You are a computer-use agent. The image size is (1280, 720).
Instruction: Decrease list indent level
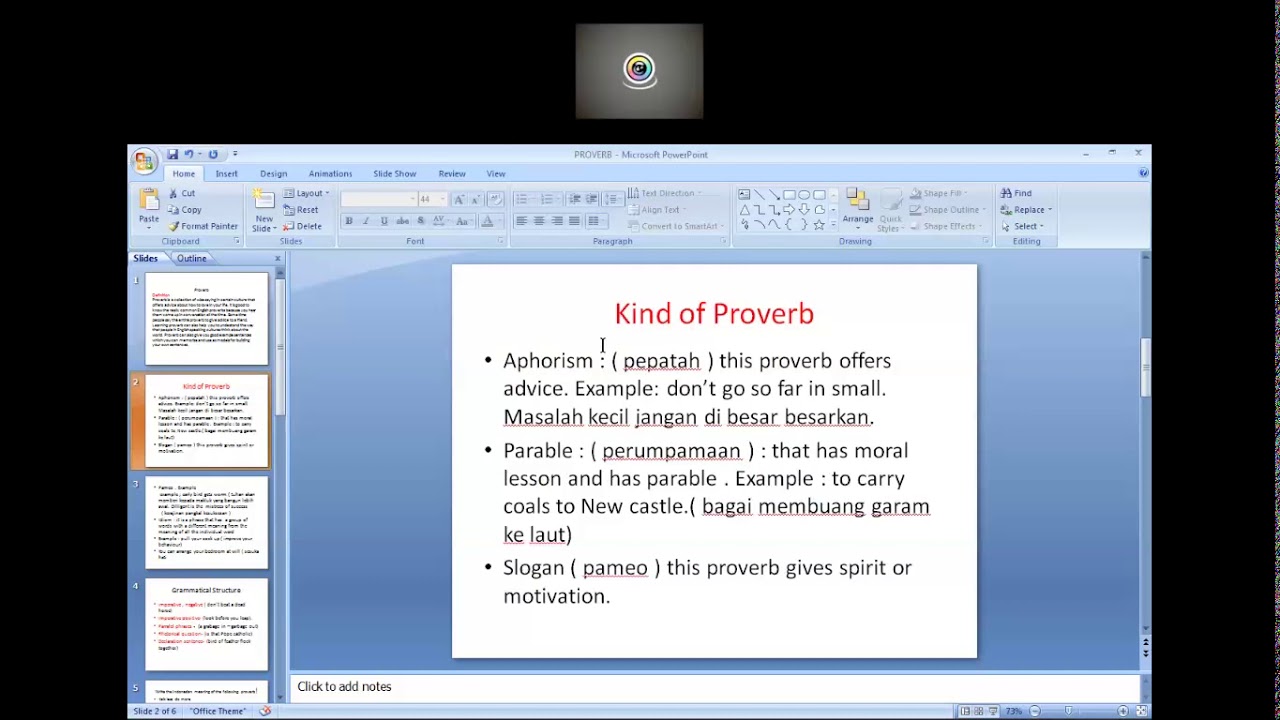point(574,199)
